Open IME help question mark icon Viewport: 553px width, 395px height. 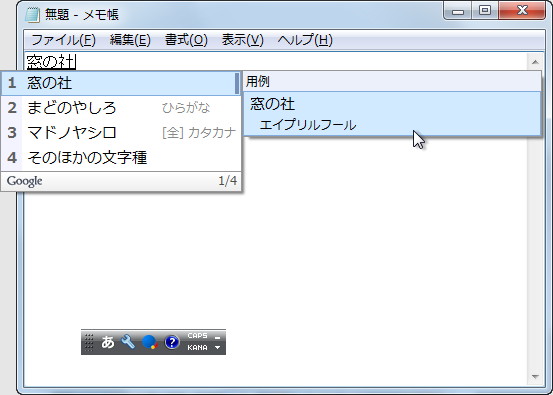pos(172,342)
